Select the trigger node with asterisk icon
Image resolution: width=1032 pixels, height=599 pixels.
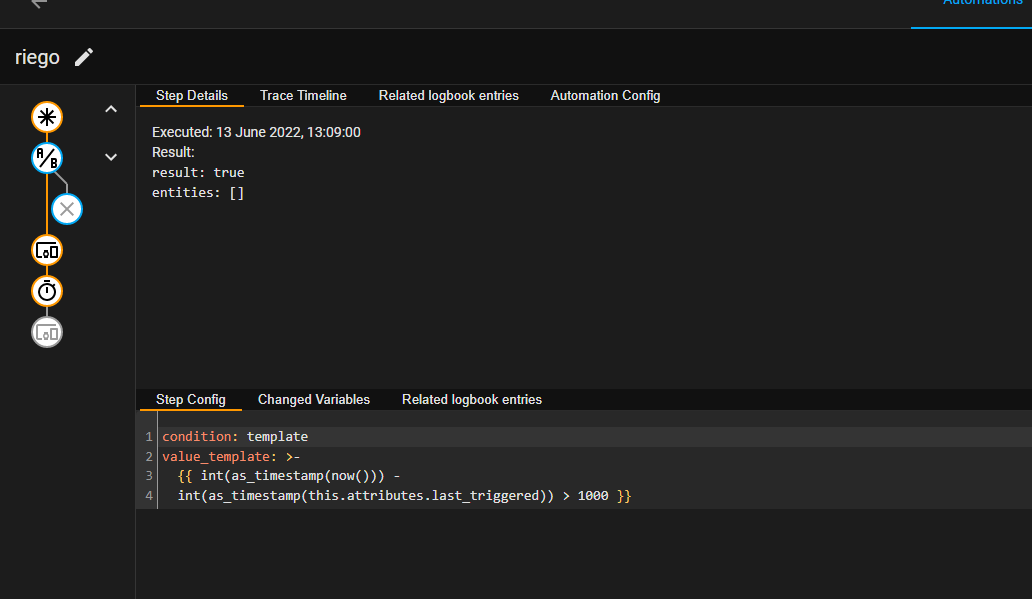pos(47,117)
